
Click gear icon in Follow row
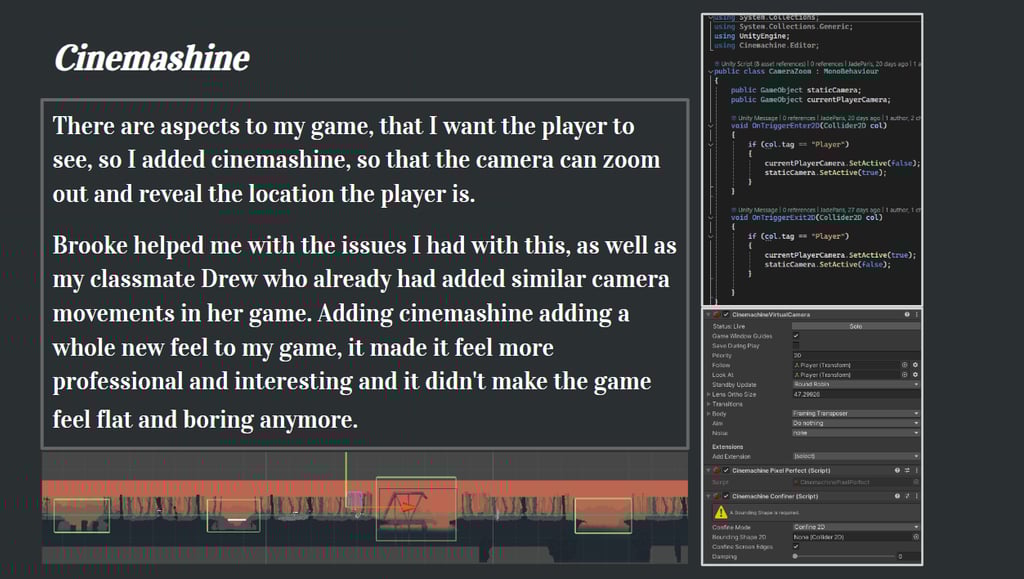(x=915, y=365)
